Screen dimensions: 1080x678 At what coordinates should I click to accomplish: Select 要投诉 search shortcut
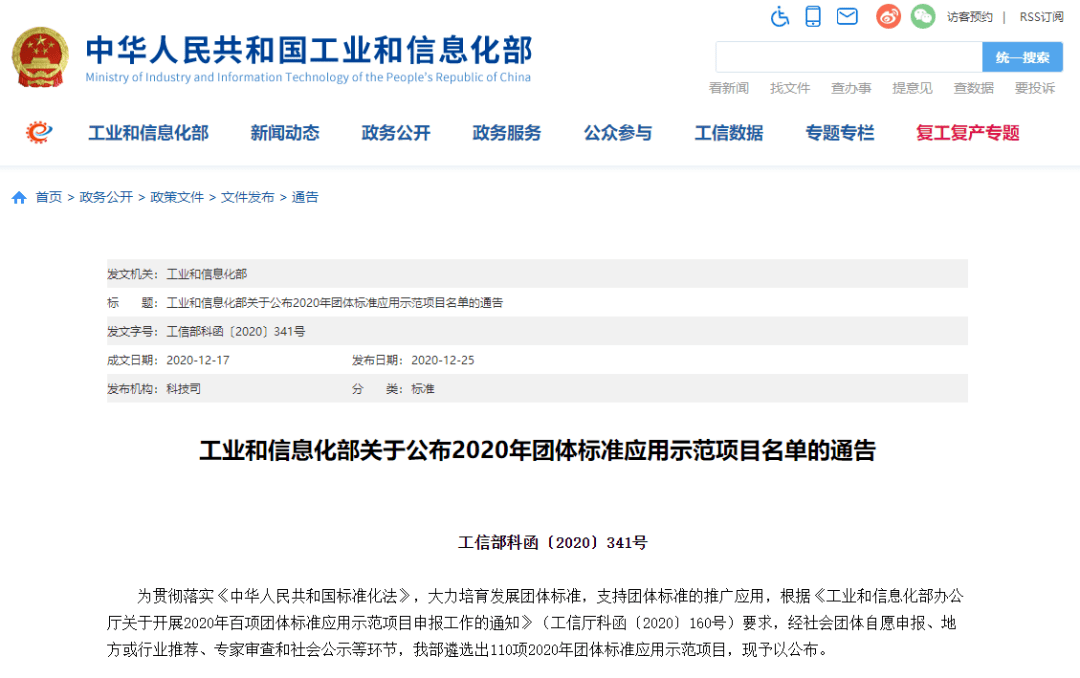[1035, 88]
